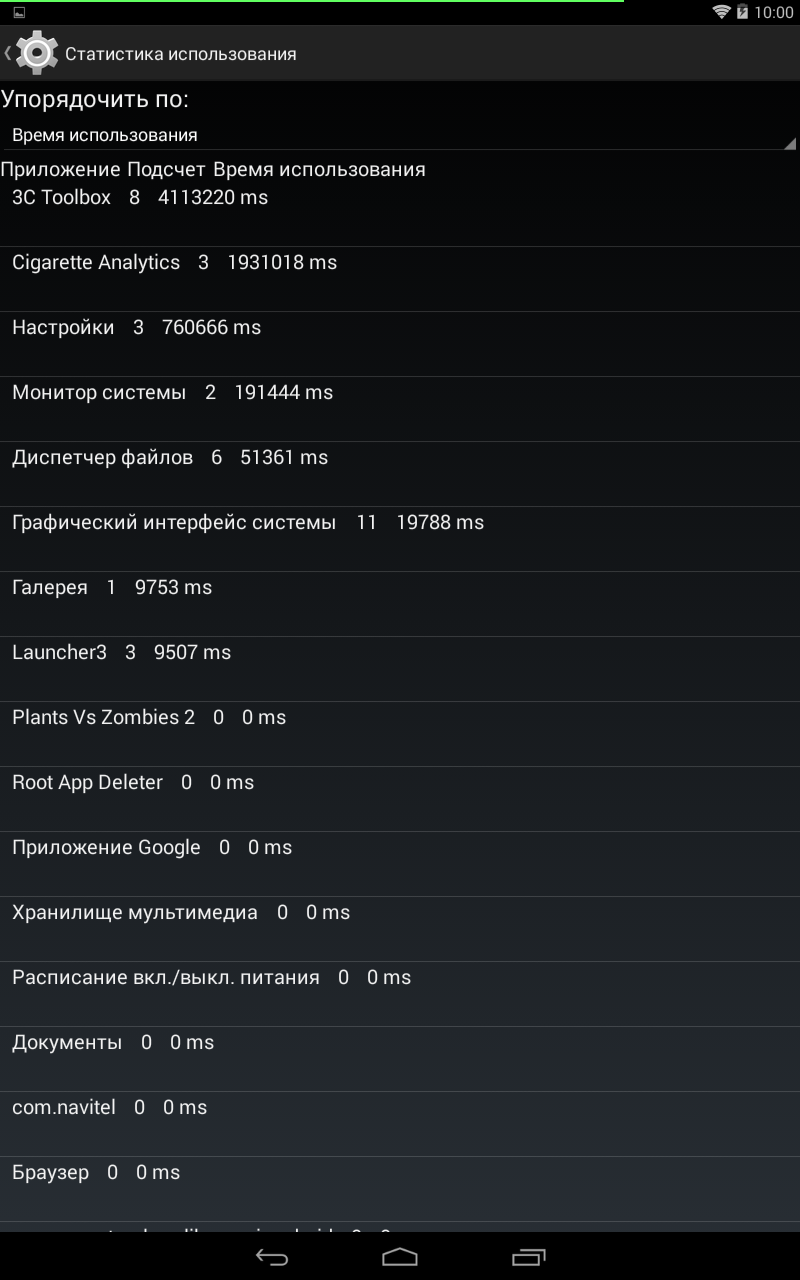Tap the Wi-Fi status icon
800x1280 pixels.
[721, 12]
